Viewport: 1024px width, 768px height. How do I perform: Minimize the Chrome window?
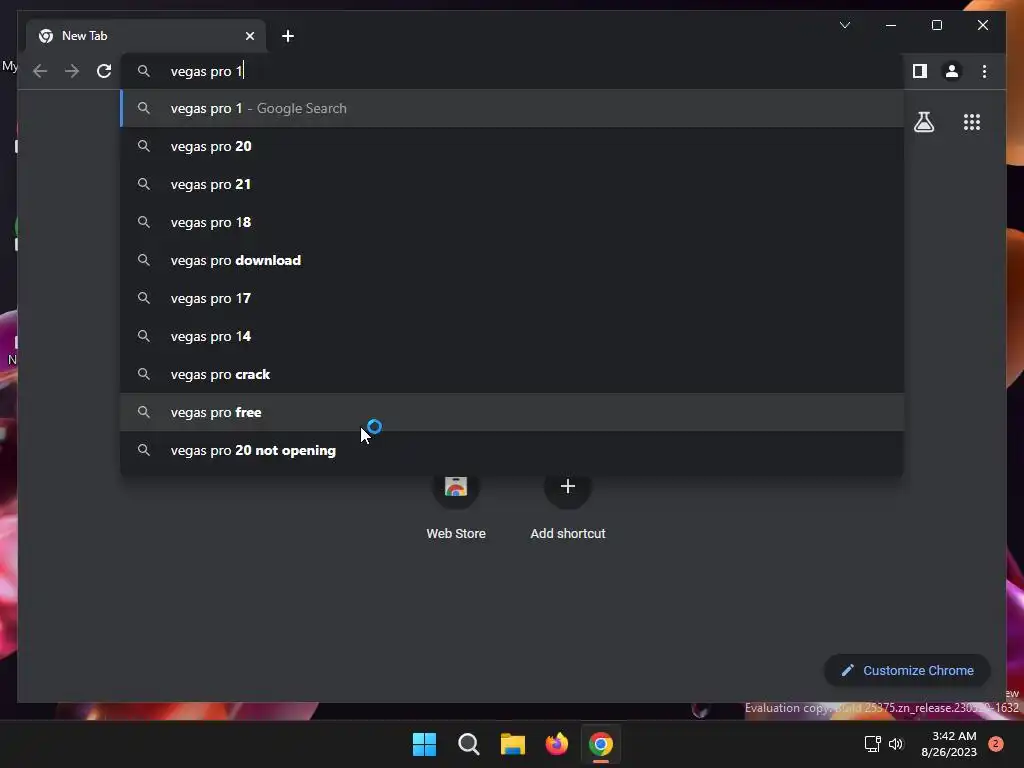[891, 25]
